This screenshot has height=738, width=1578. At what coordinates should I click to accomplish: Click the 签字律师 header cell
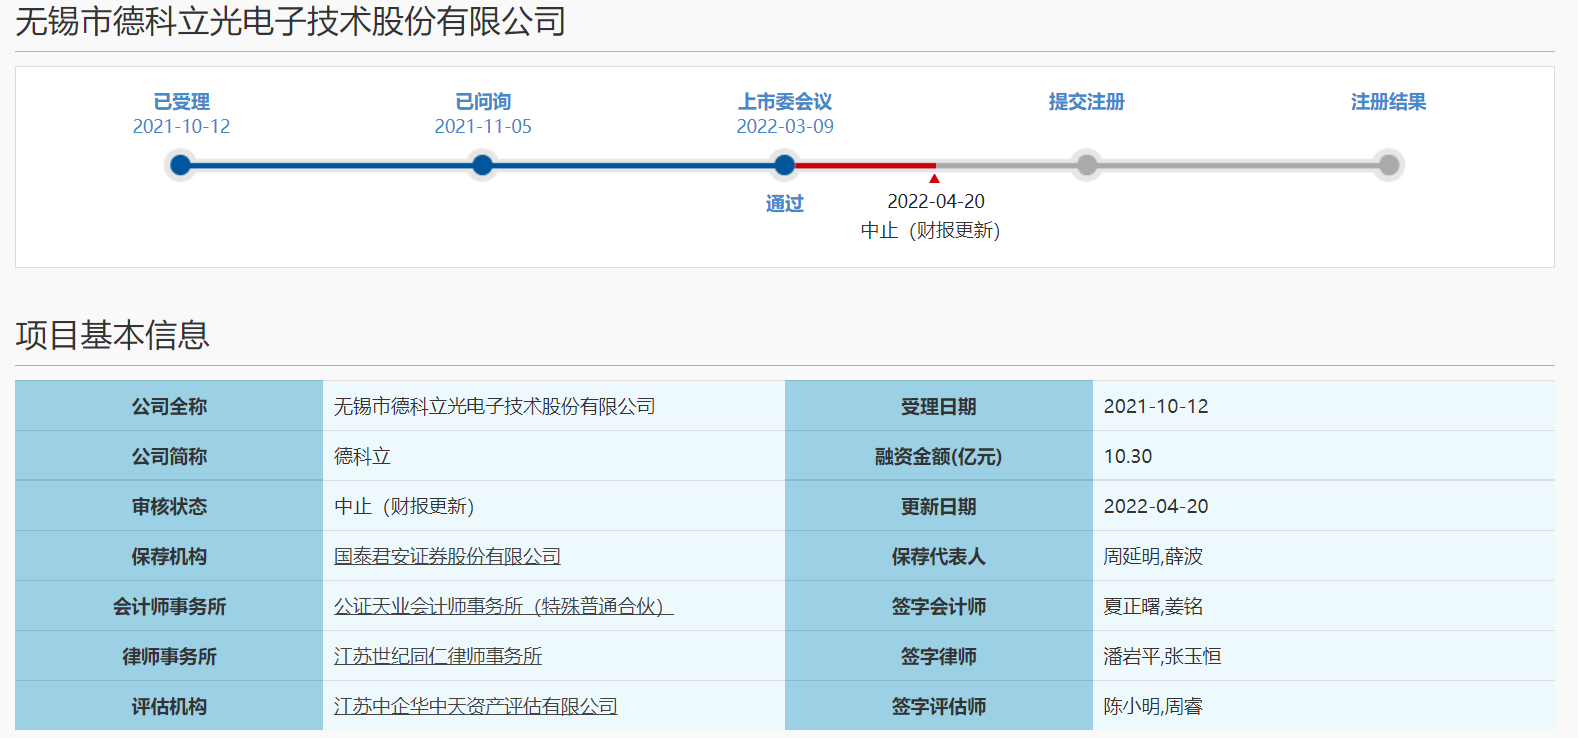point(939,656)
